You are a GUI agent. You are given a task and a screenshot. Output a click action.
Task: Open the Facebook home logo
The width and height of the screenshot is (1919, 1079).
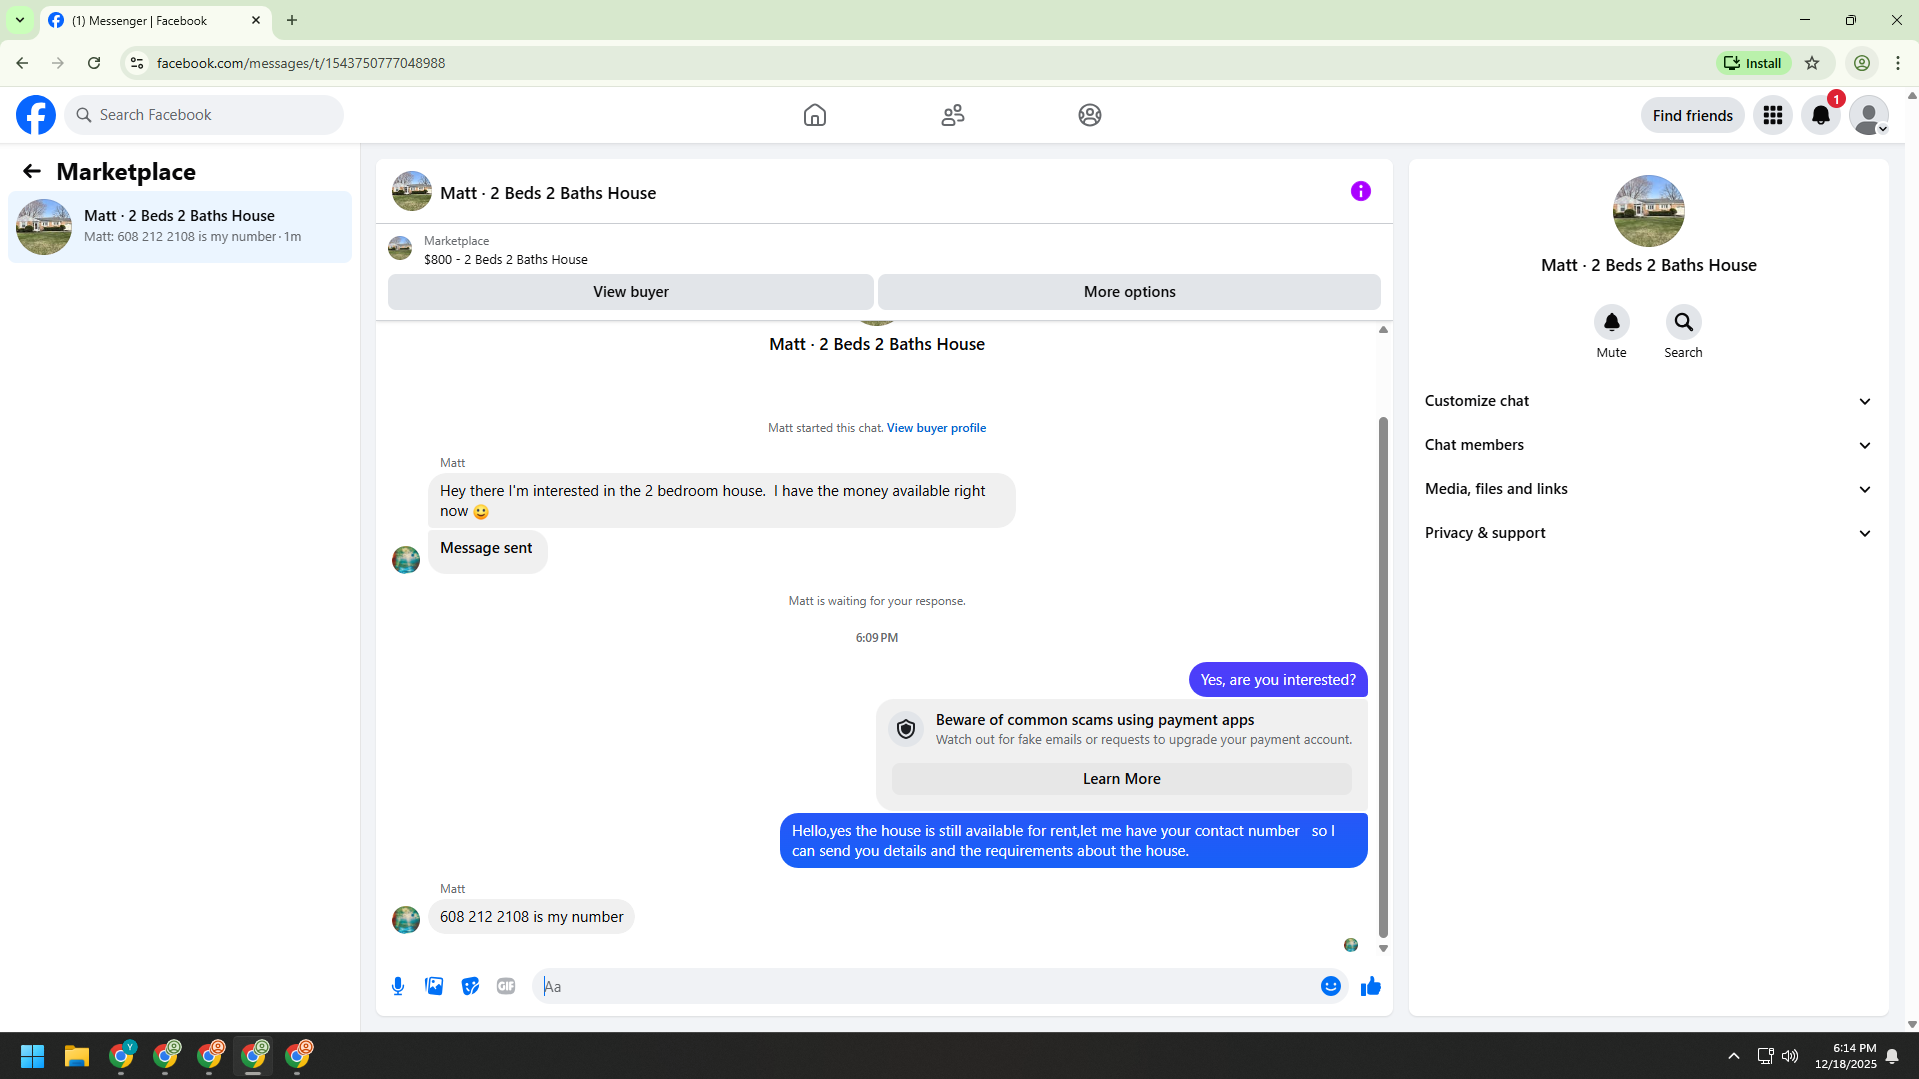(x=36, y=115)
